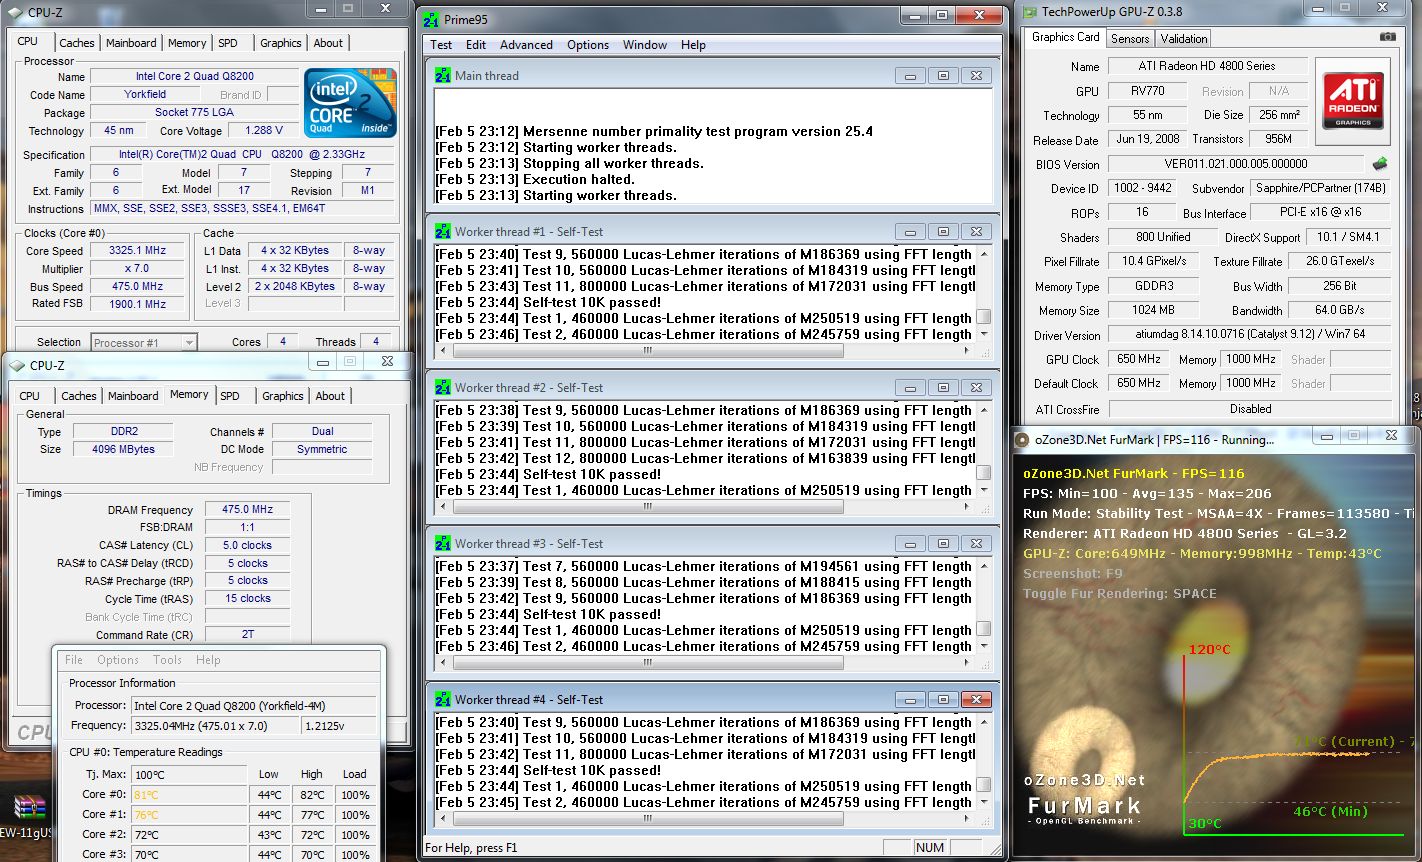The width and height of the screenshot is (1422, 862).
Task: Click the Worker thread #4 window icon
Action: [x=443, y=699]
